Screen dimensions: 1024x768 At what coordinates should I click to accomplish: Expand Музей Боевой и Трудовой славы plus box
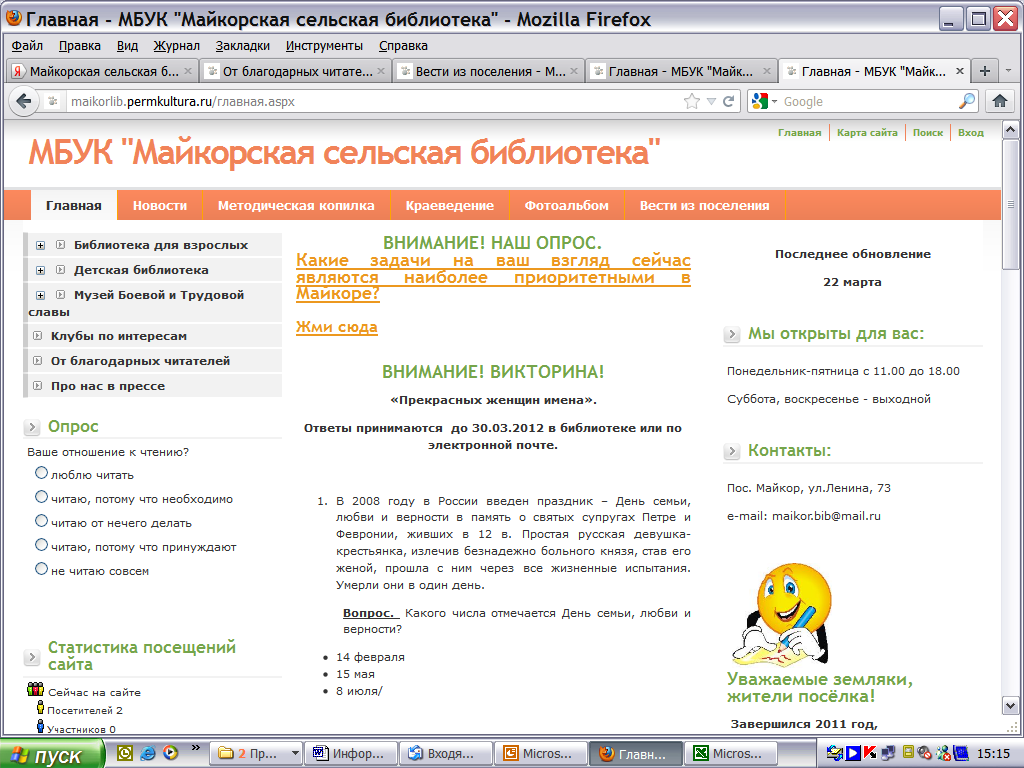pos(40,295)
